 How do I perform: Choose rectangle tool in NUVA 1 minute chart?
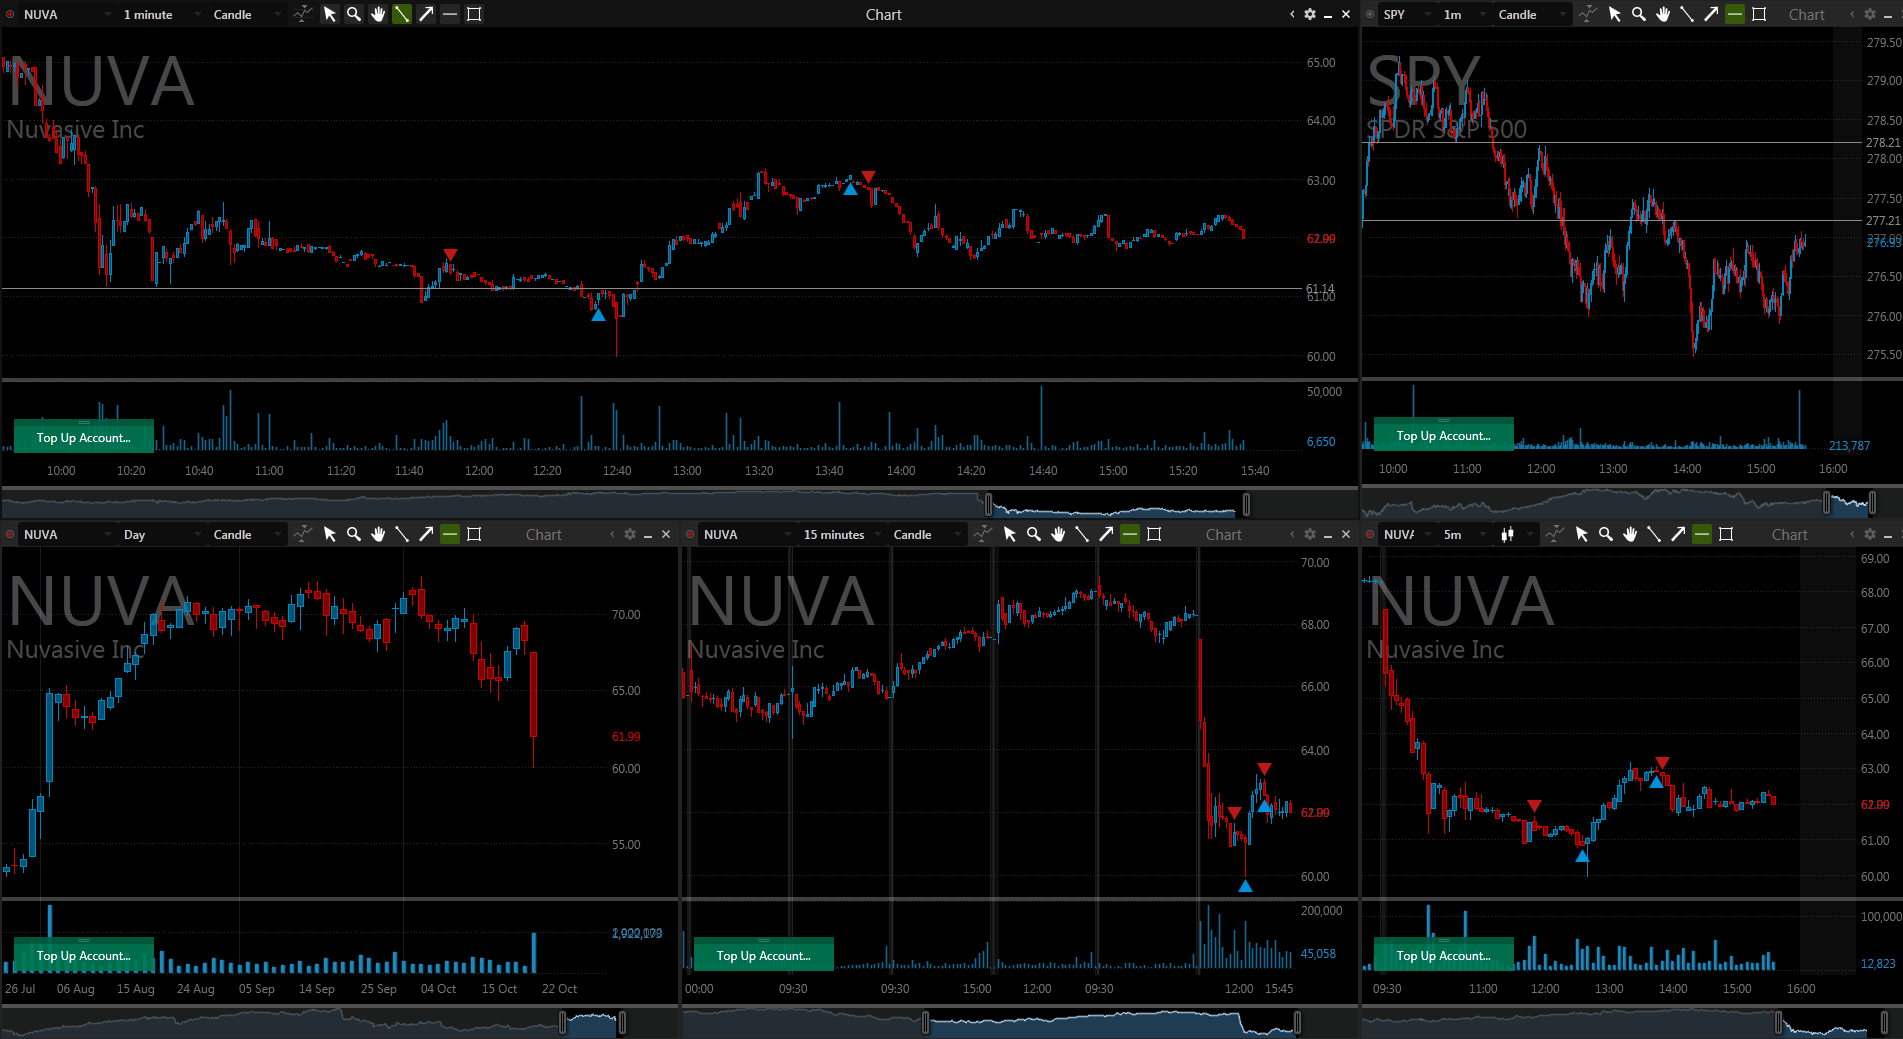[x=474, y=14]
